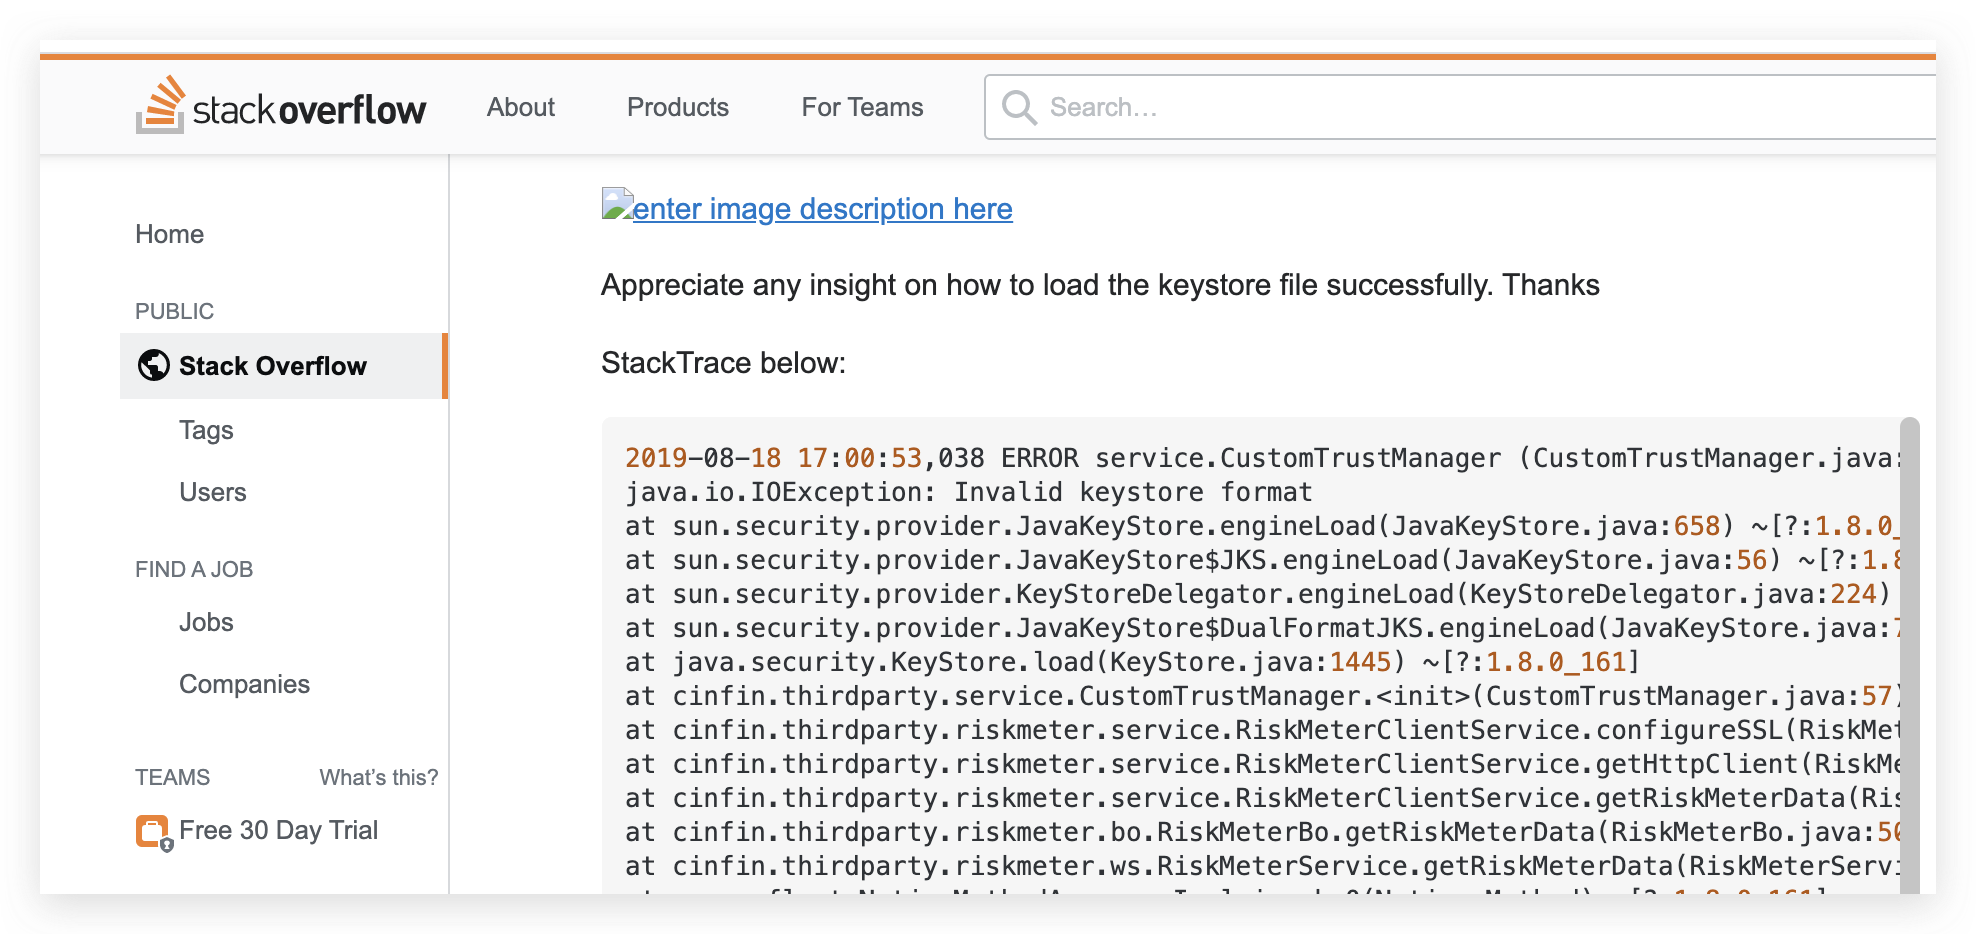Open Jobs in sidebar
The image size is (1976, 934).
coord(206,622)
